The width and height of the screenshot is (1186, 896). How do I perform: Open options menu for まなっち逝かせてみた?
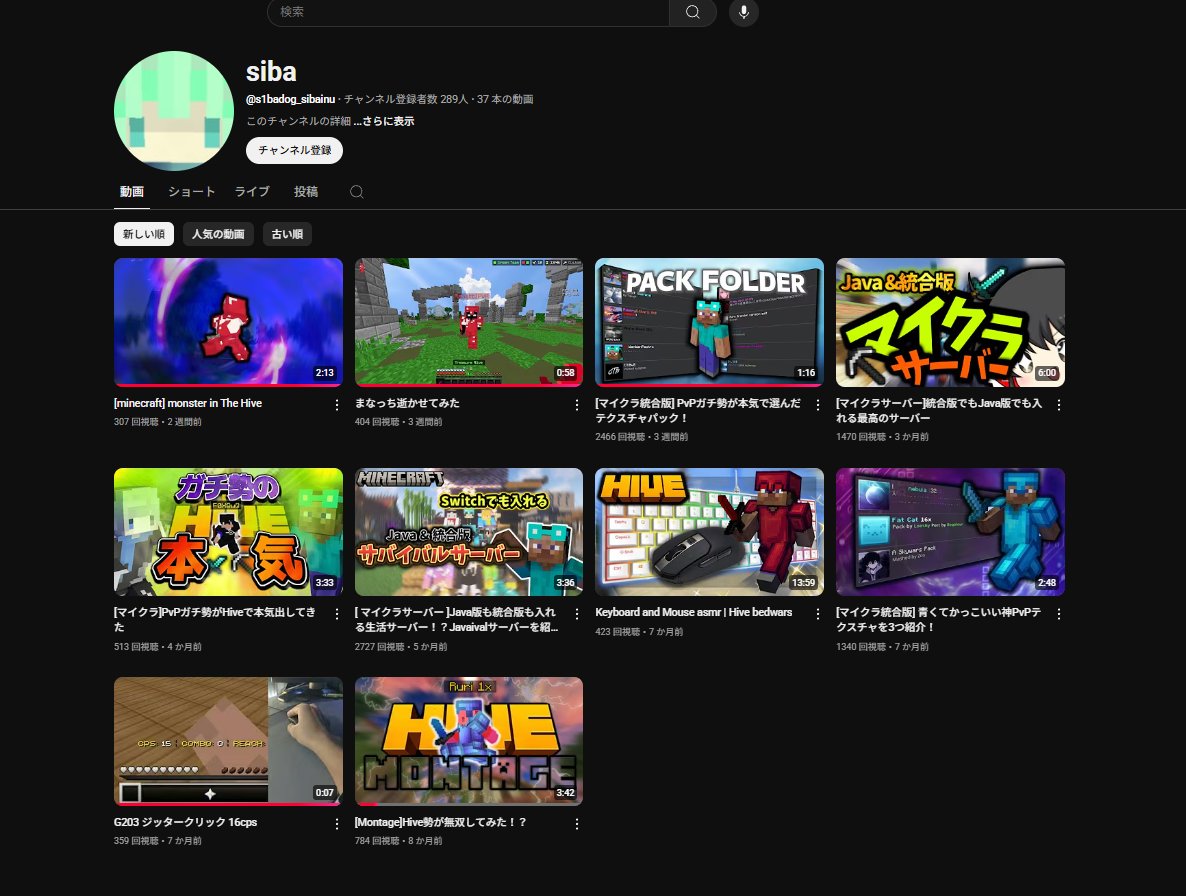point(576,405)
